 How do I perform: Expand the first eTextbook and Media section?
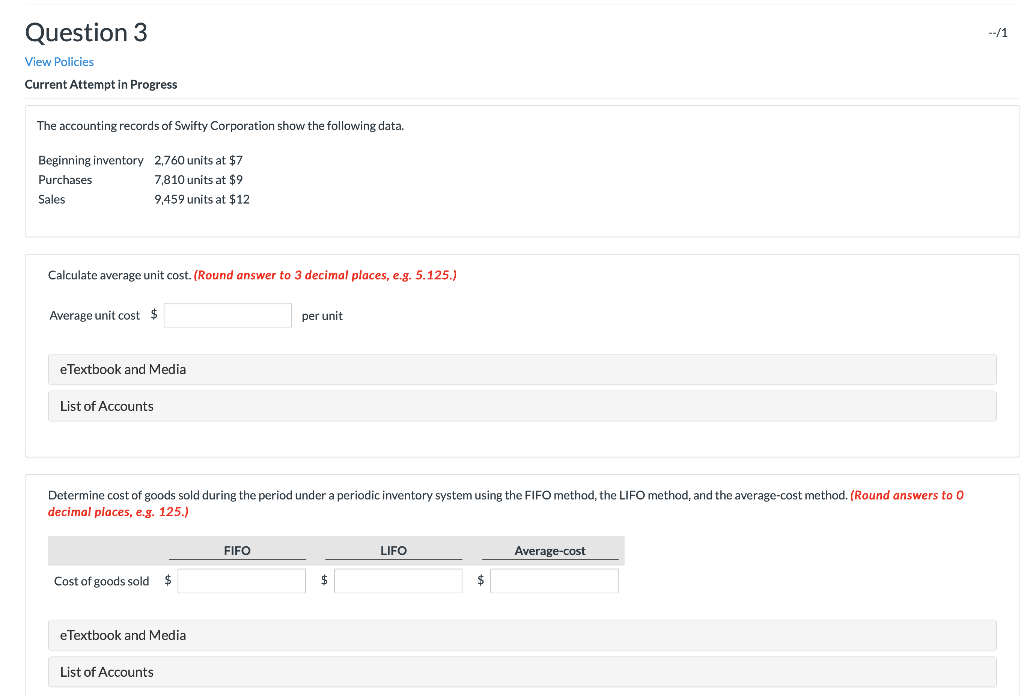123,369
